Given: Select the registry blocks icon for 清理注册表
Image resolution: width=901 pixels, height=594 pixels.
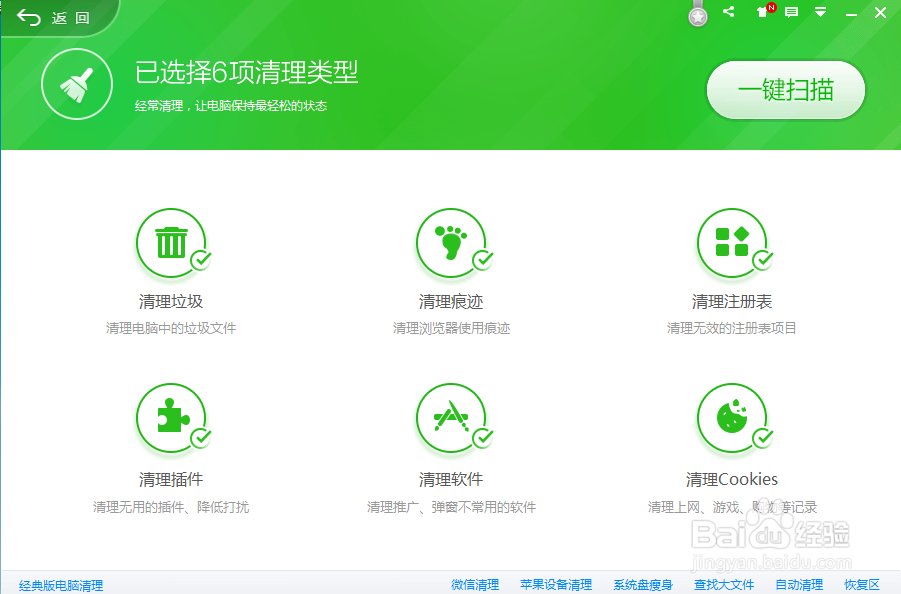Looking at the screenshot, I should [x=733, y=243].
